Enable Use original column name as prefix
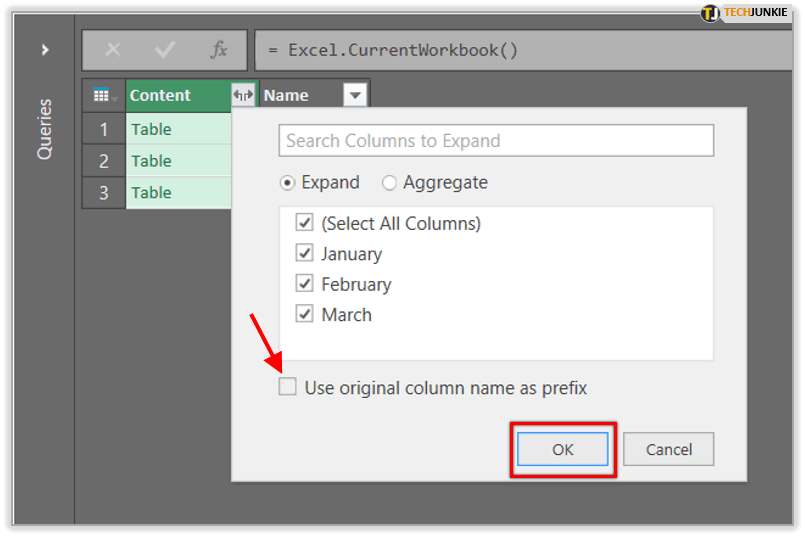Screen dimensions: 805x537 (288, 387)
